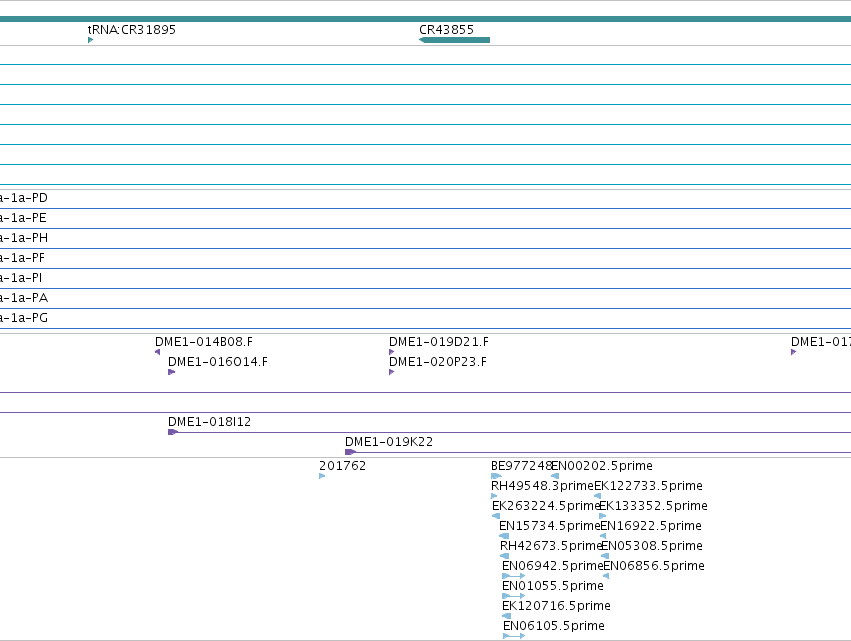
Task: Click the EN00202.5prime label
Action: pyautogui.click(x=602, y=466)
